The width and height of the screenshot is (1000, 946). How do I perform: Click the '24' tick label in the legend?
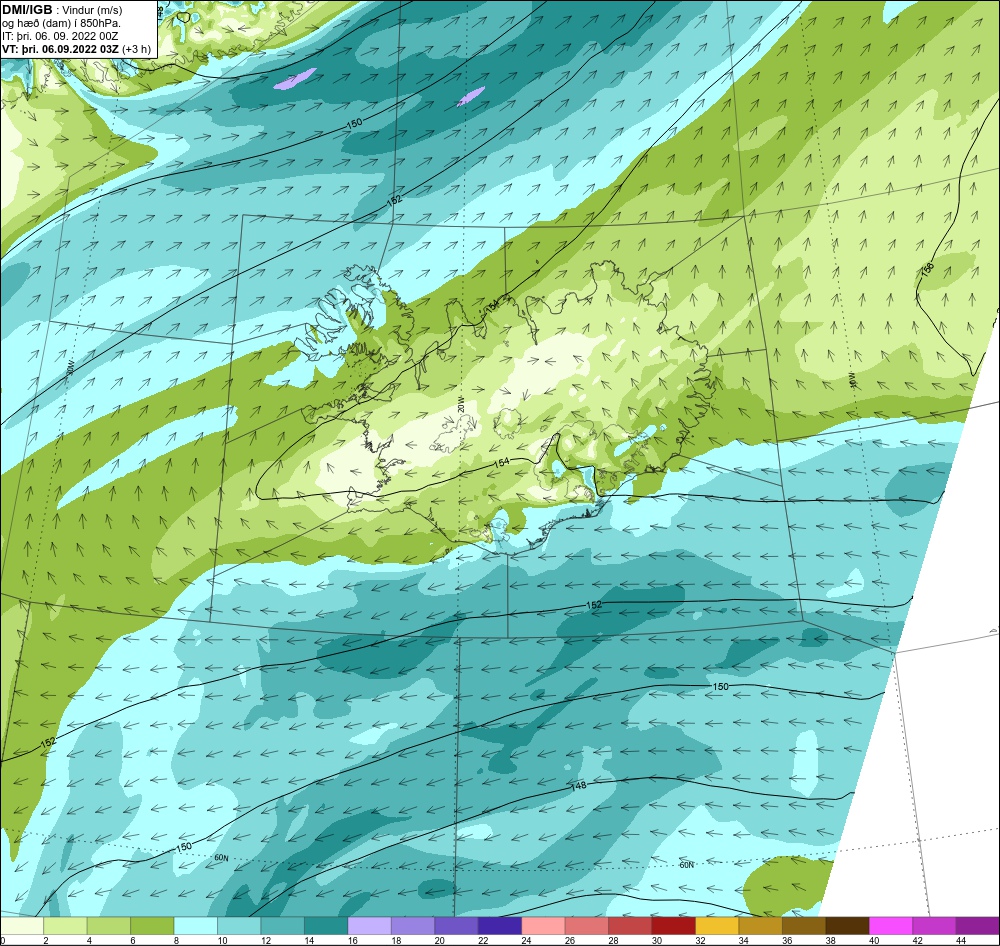click(527, 940)
